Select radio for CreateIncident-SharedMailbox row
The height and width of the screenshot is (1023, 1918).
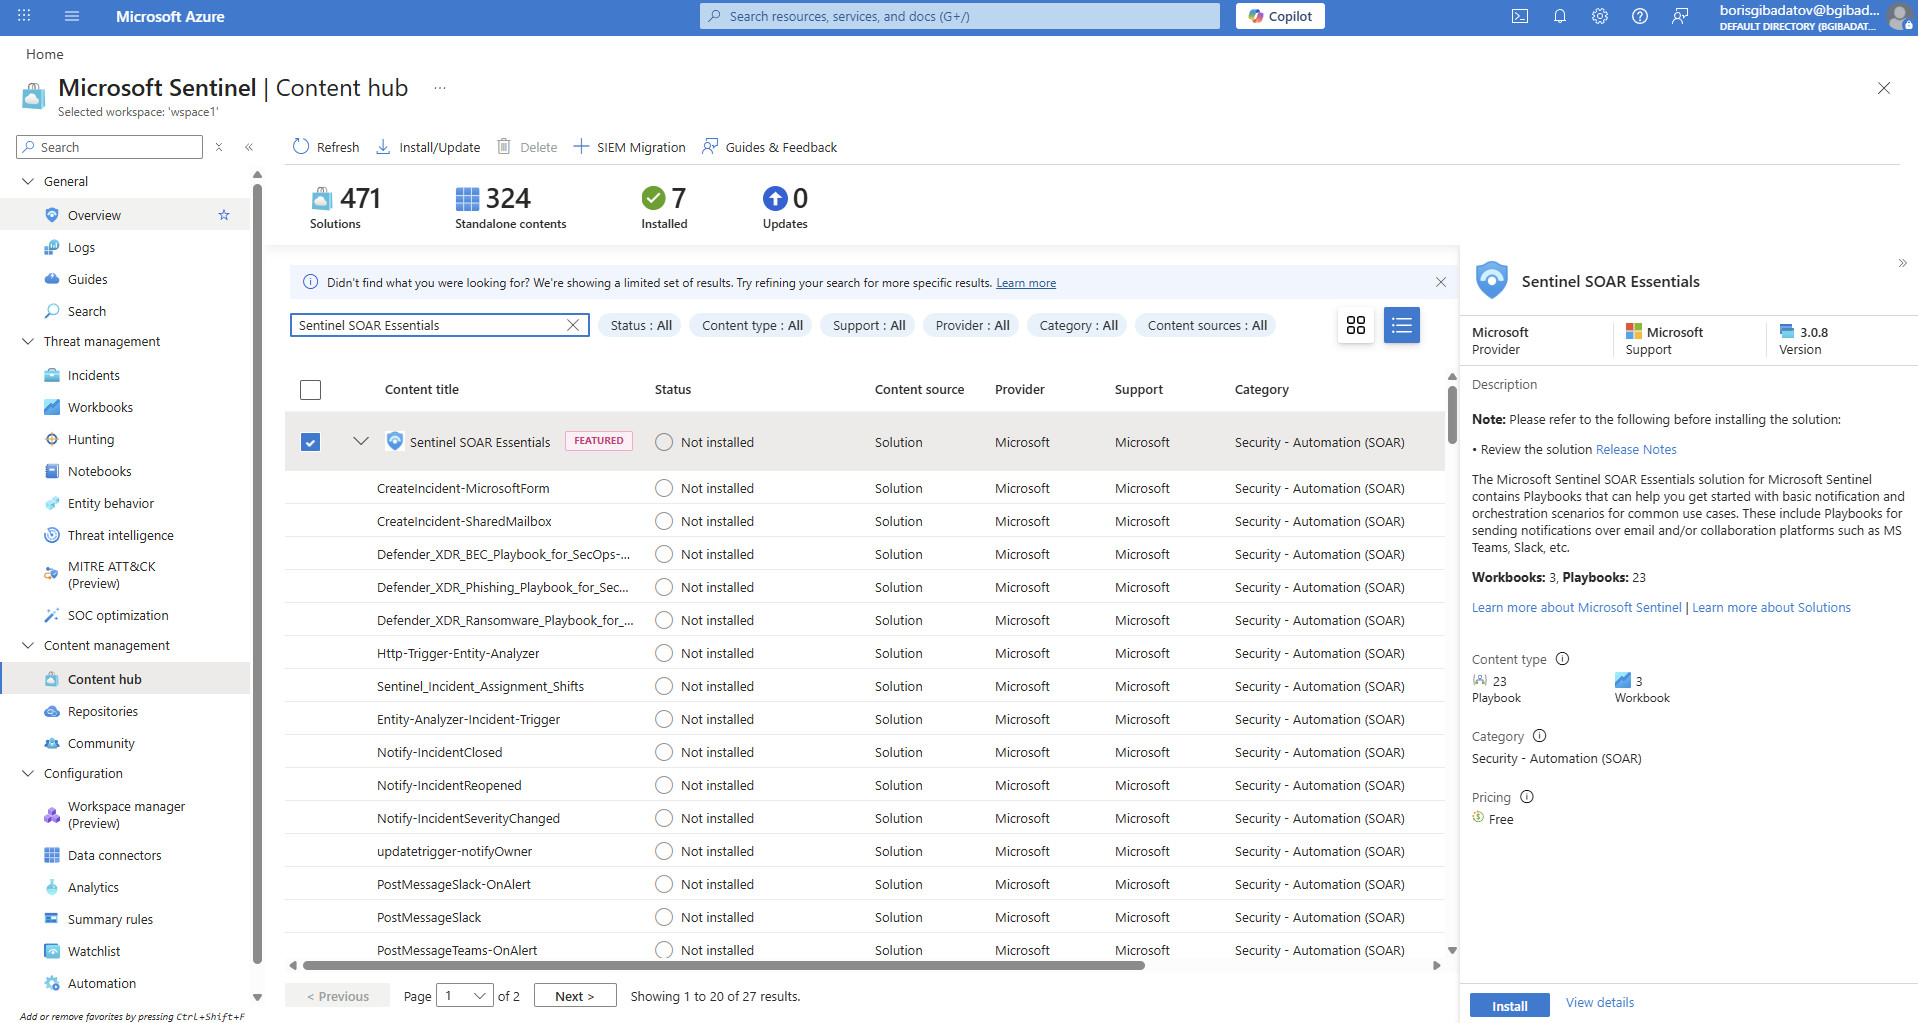[664, 521]
